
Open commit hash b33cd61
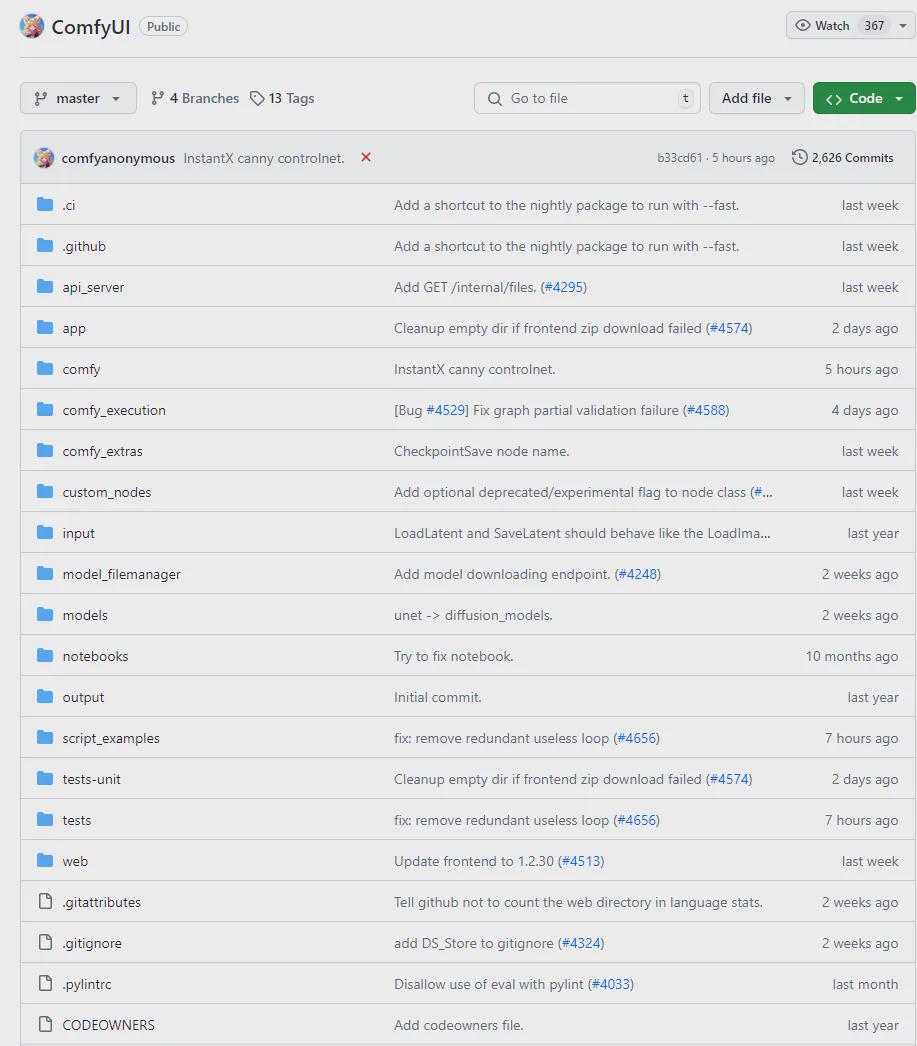click(x=679, y=158)
